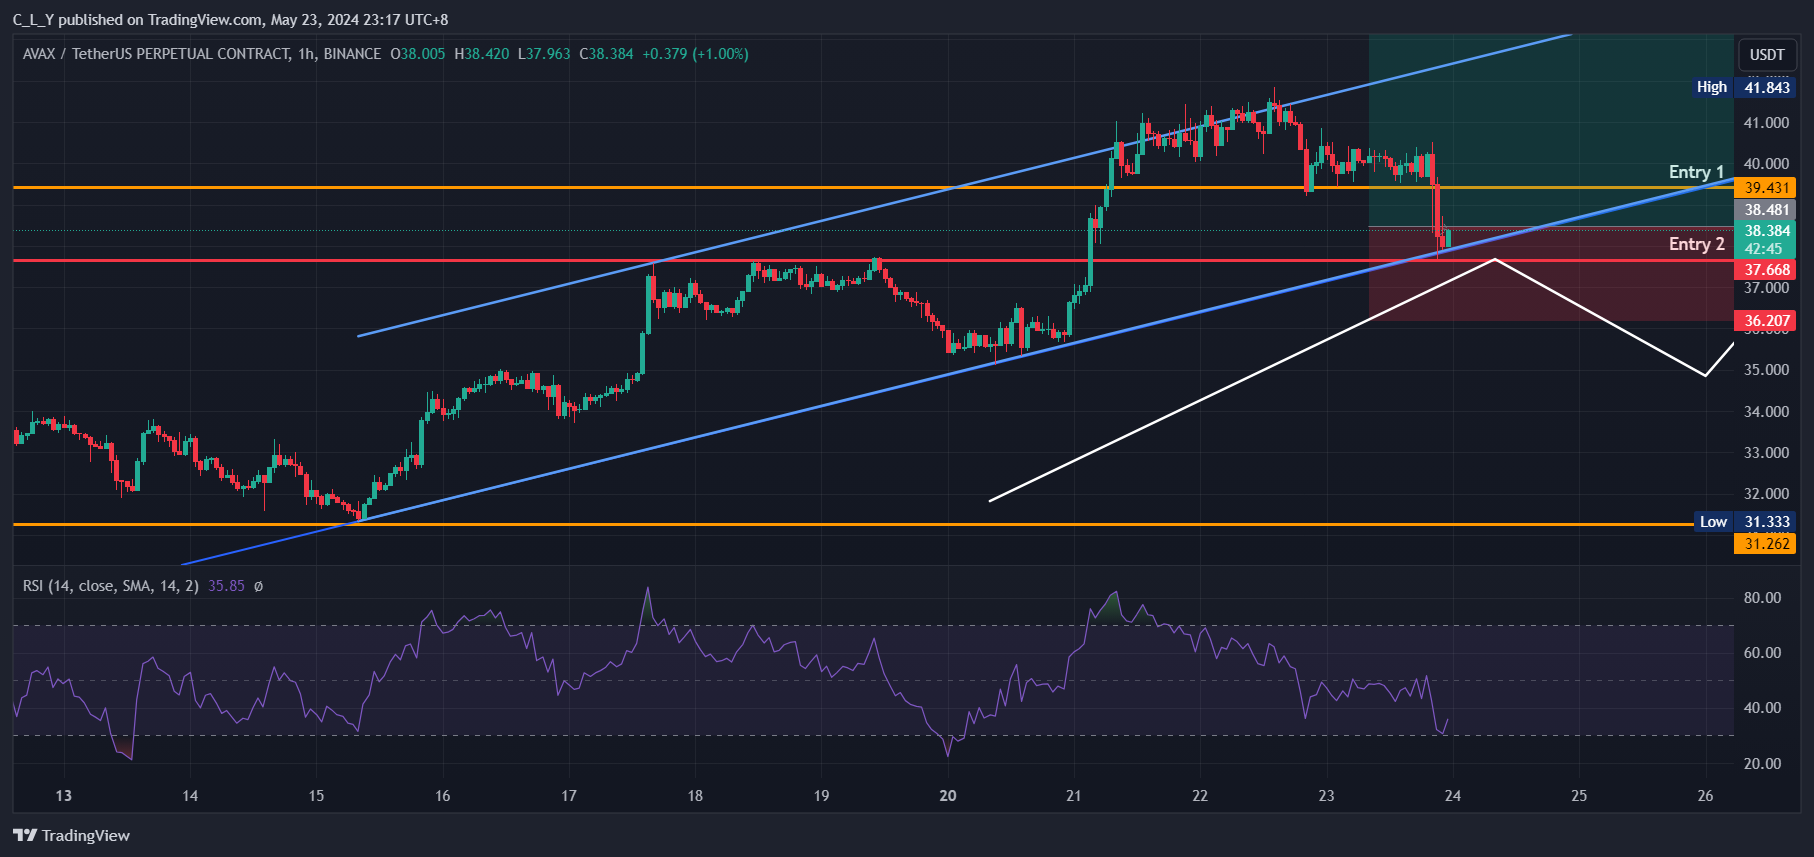Click date 24 on the time axis
This screenshot has width=1814, height=857.
pyautogui.click(x=1453, y=796)
